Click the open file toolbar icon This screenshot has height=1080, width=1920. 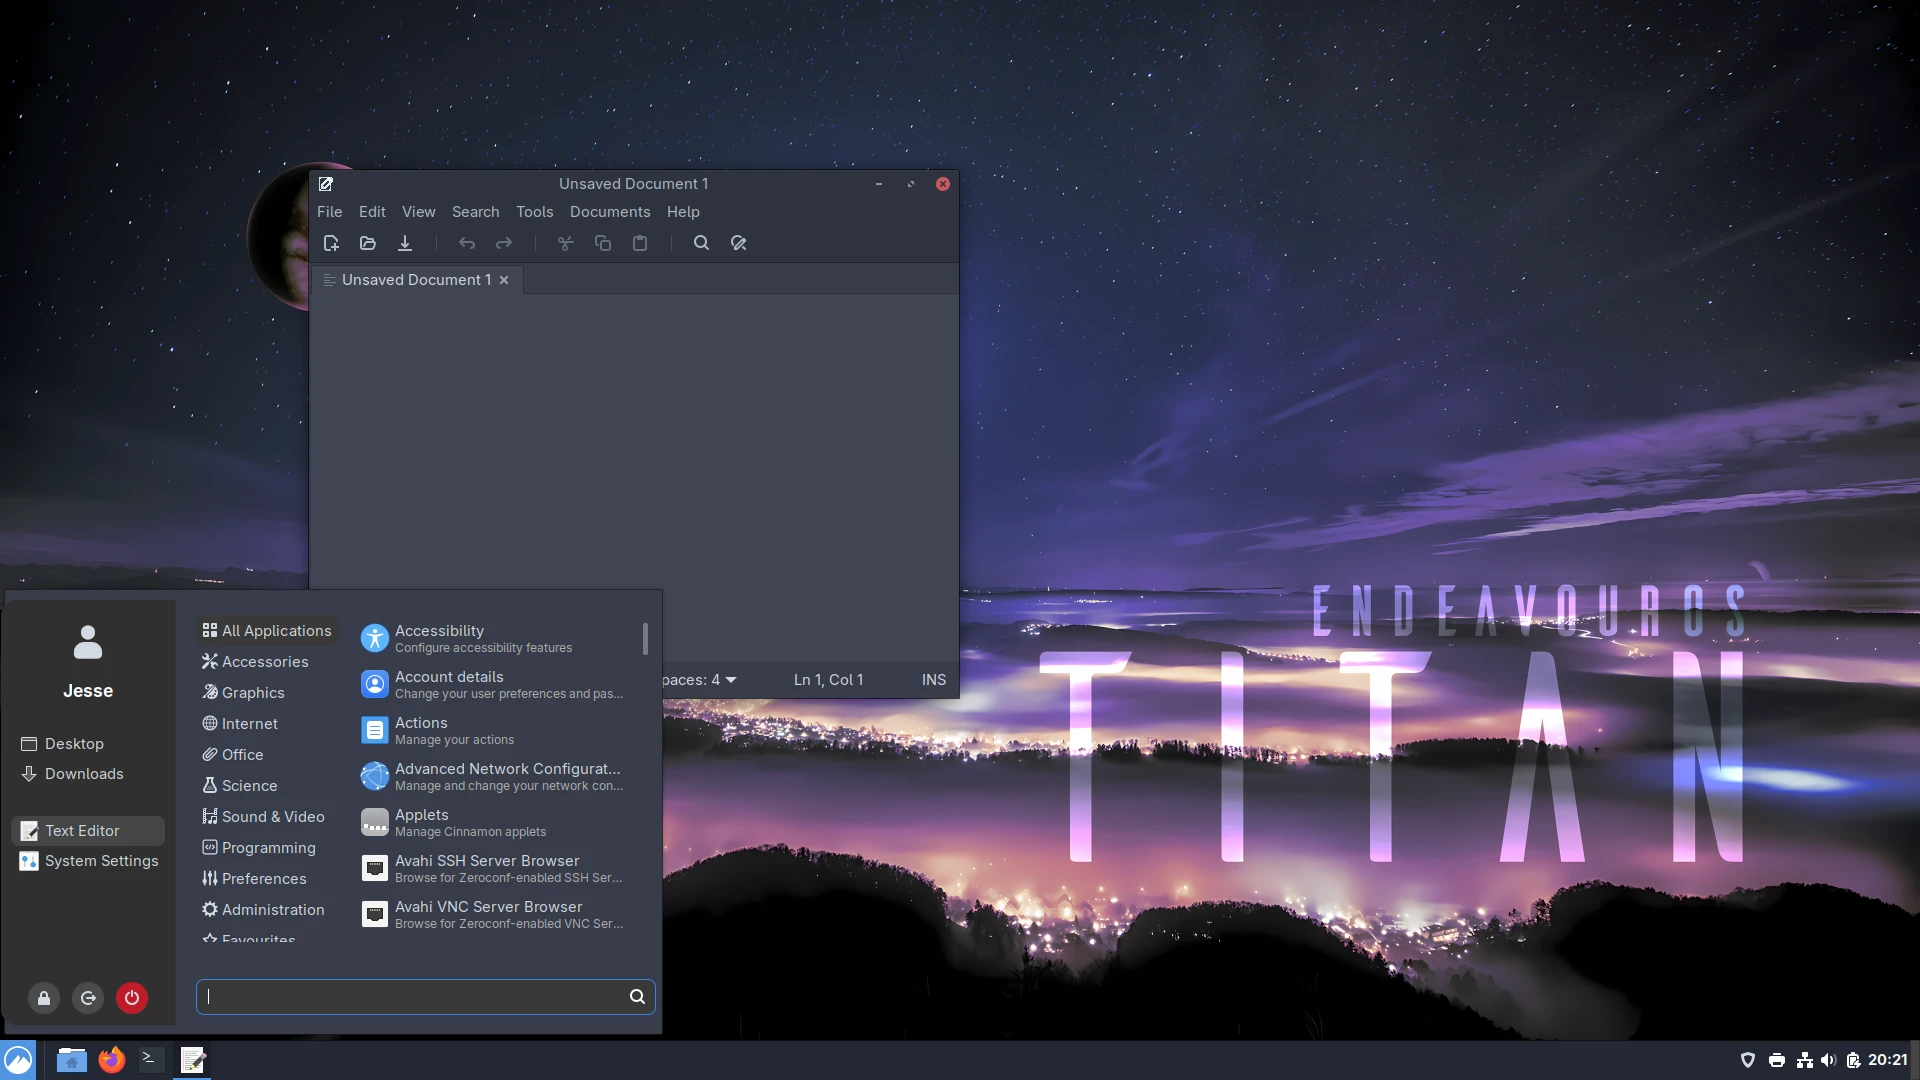tap(368, 243)
